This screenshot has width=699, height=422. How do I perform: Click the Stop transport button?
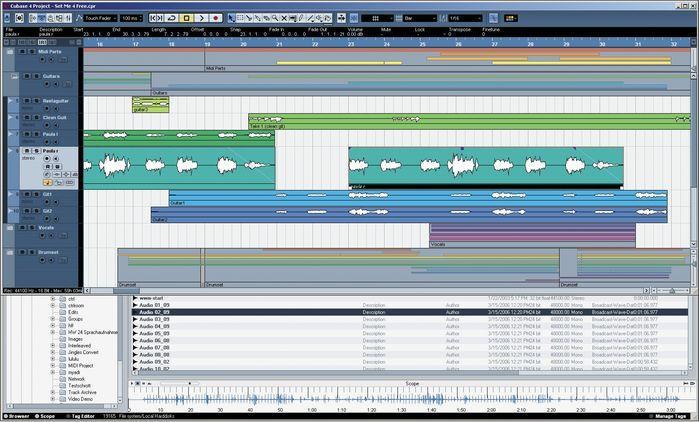point(186,18)
